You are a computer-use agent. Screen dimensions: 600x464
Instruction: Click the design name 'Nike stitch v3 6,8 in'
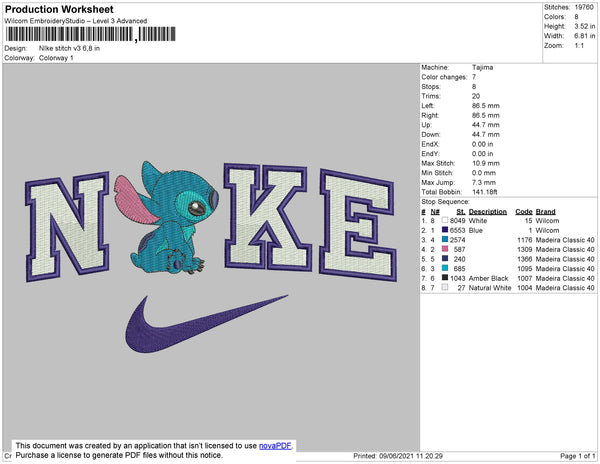pos(69,49)
